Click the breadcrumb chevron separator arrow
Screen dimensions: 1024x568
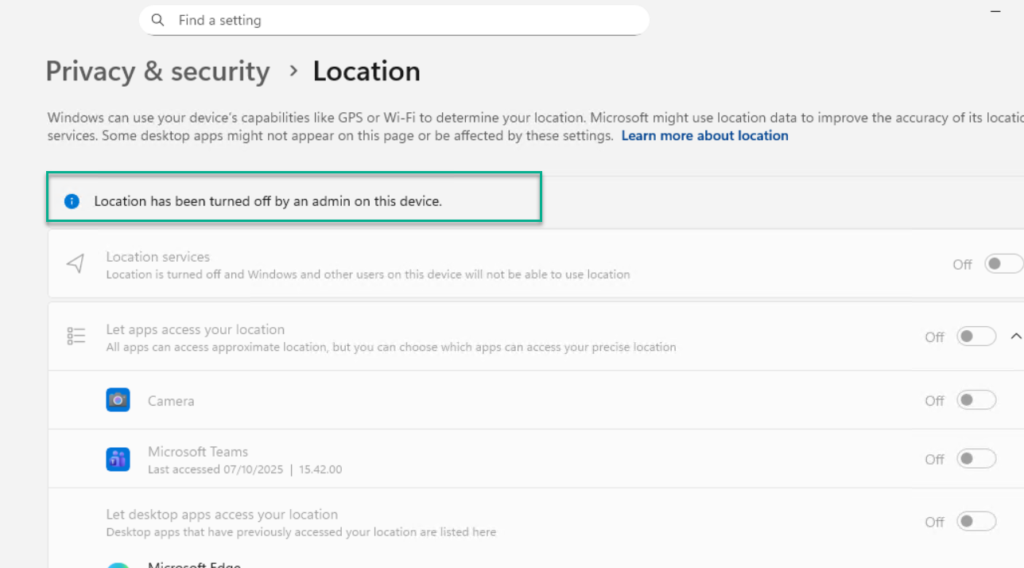coord(293,71)
